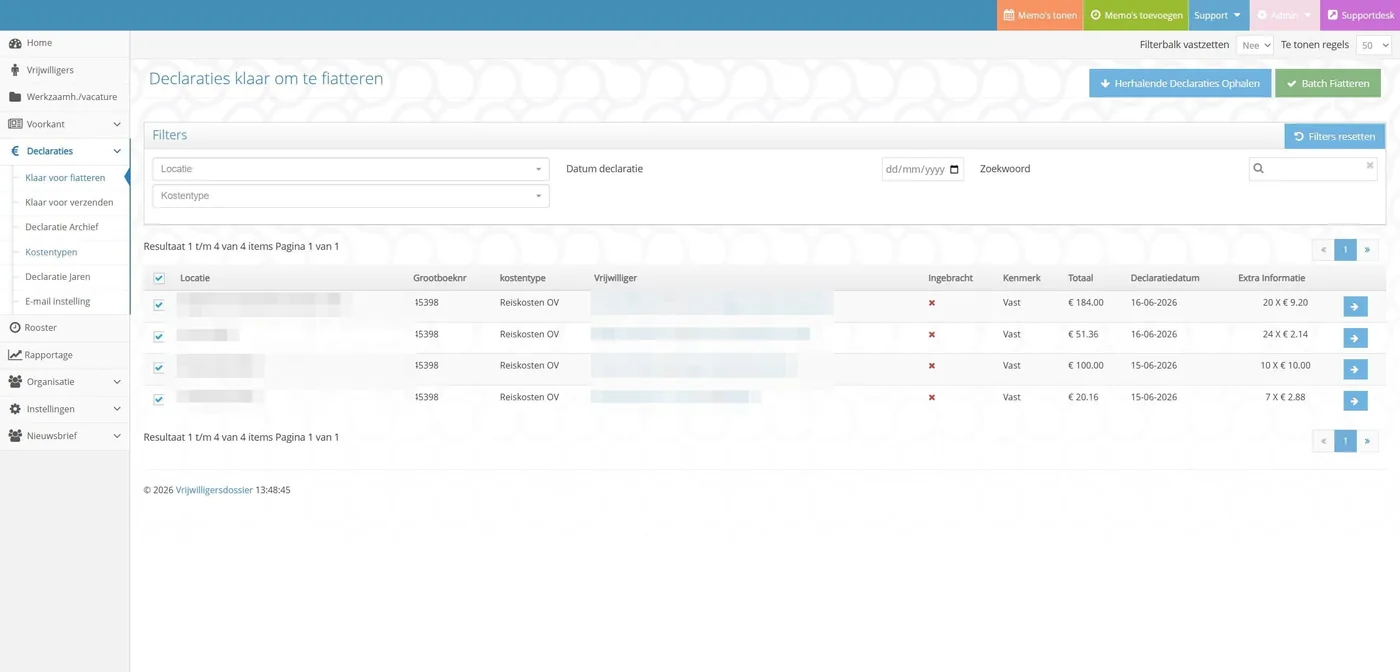The width and height of the screenshot is (1400, 672).
Task: Toggle the select-all checkbox in the table header
Action: tap(159, 279)
